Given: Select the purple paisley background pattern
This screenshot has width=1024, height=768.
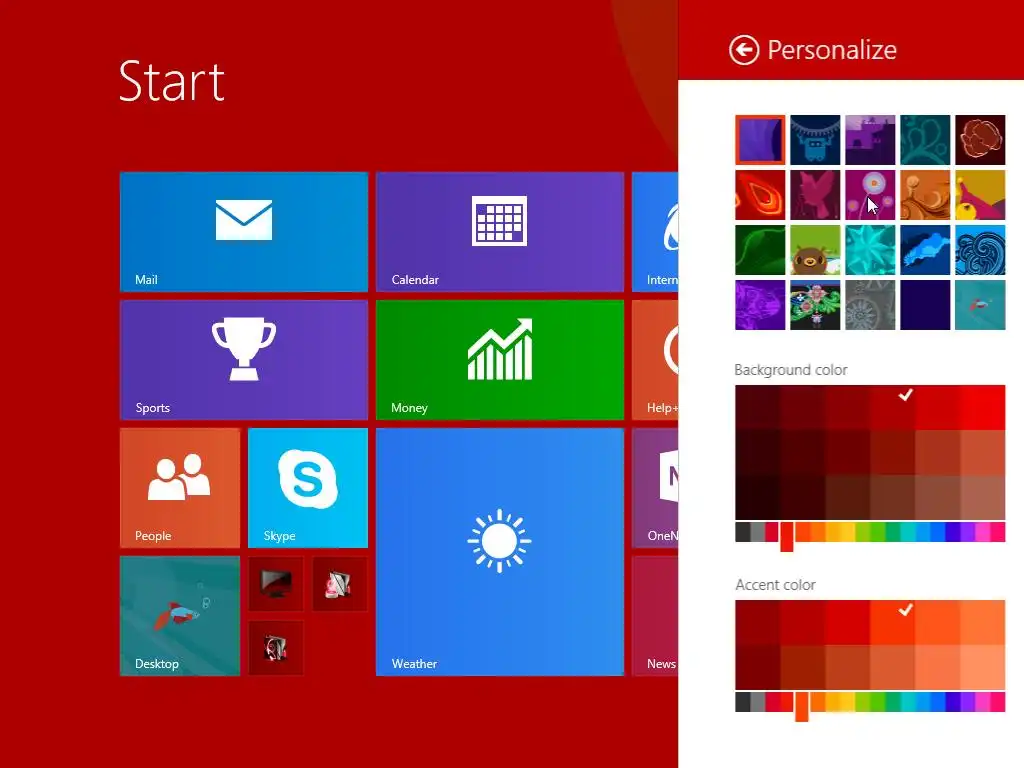Looking at the screenshot, I should [760, 305].
